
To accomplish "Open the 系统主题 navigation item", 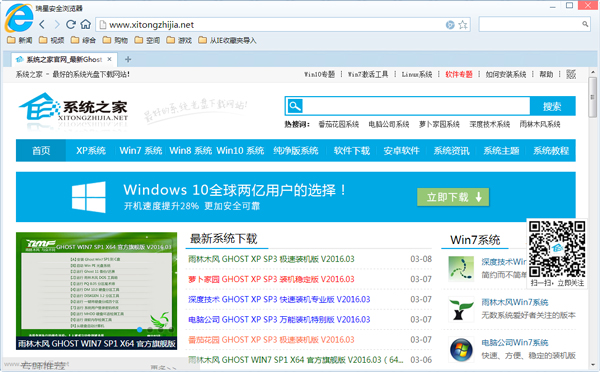I will pyautogui.click(x=501, y=150).
